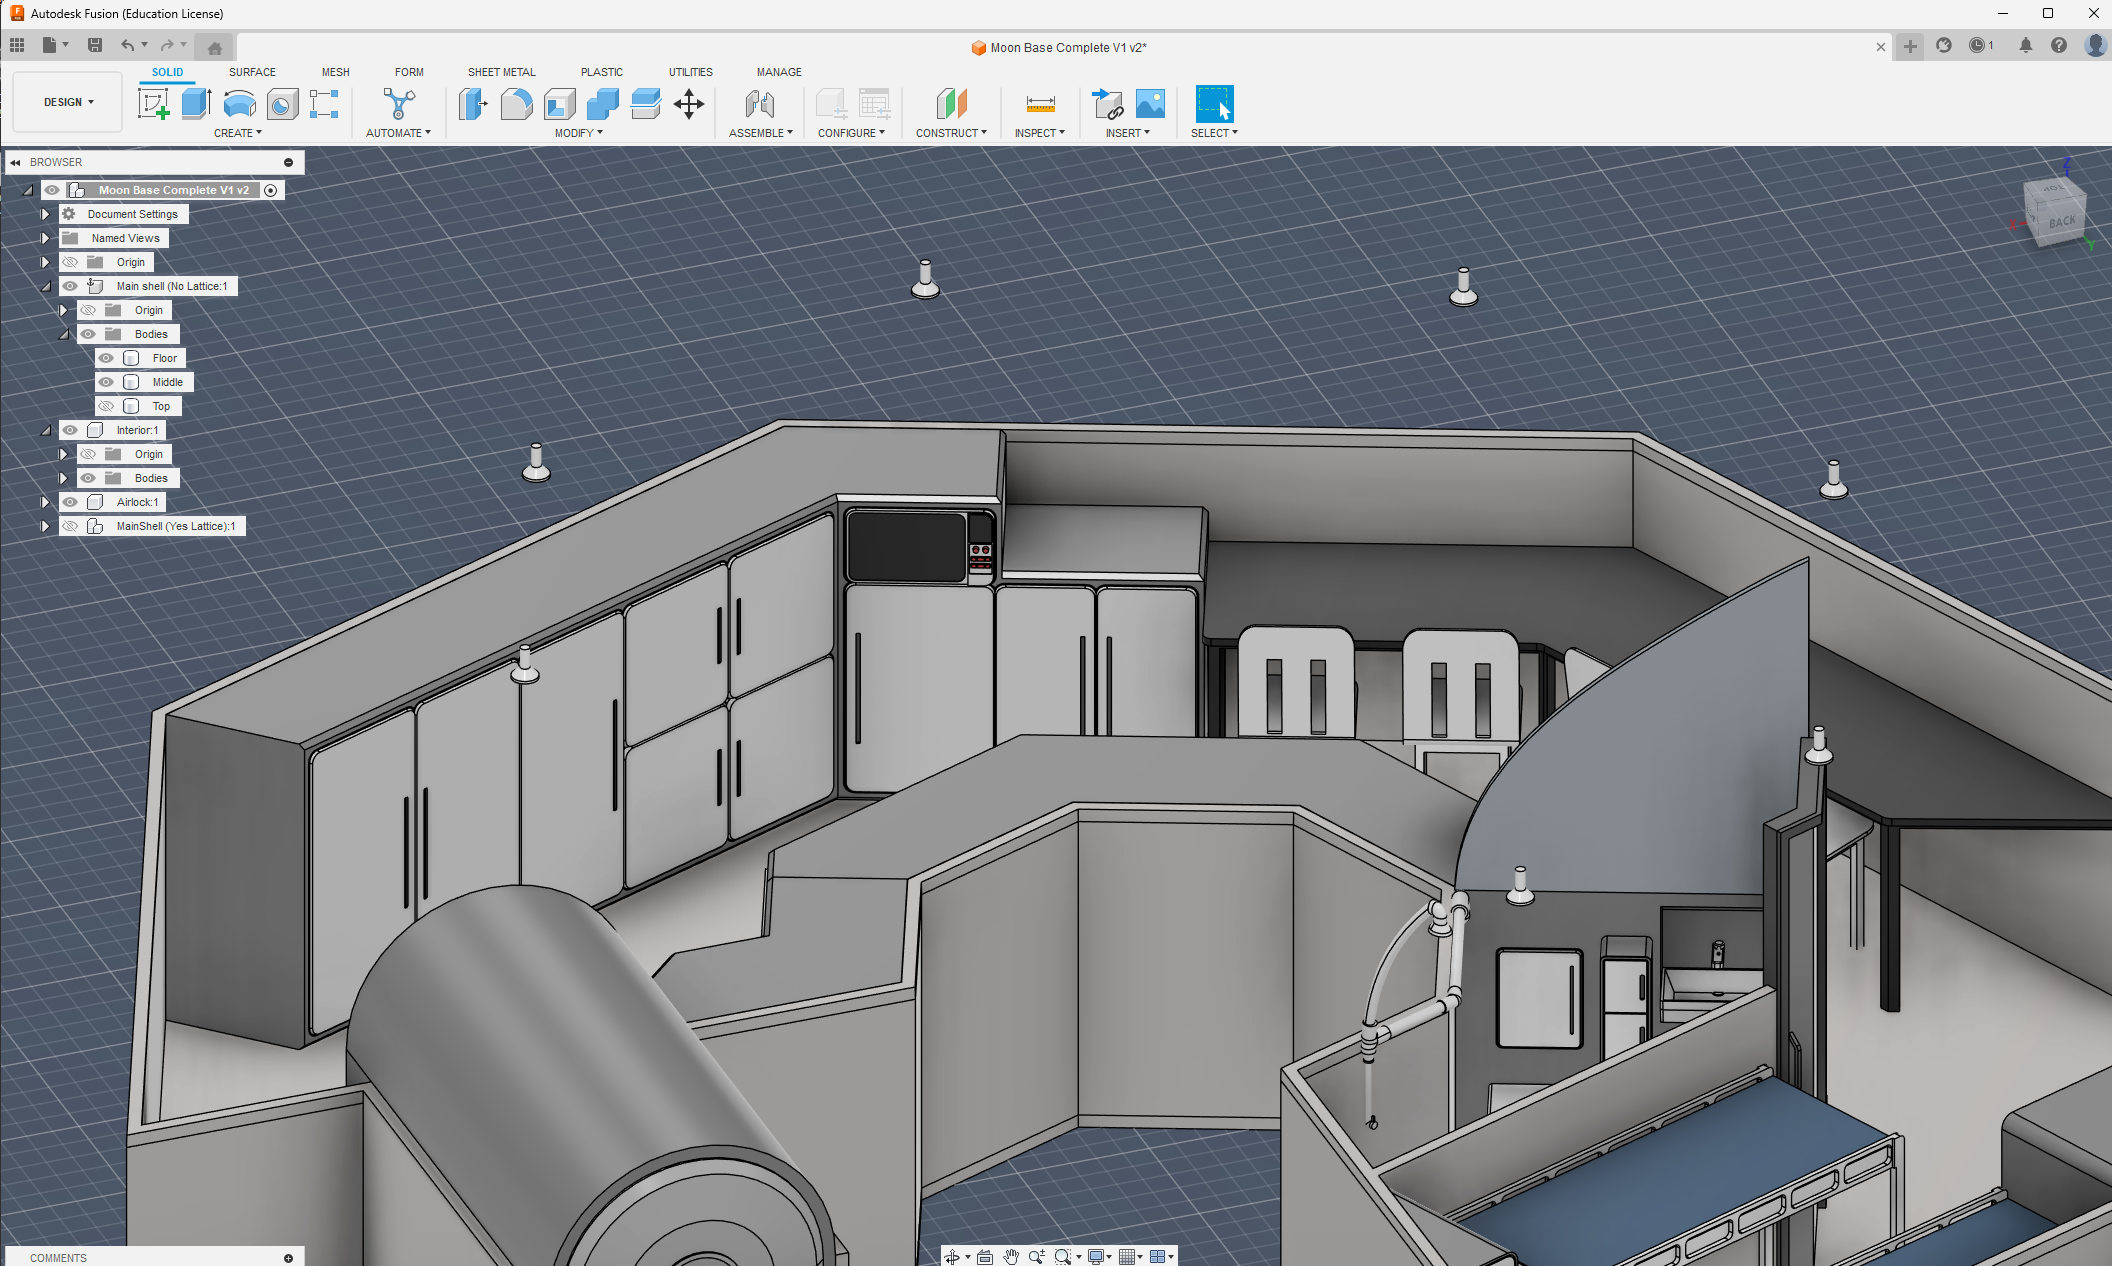Viewport: 2112px width, 1266px height.
Task: Select the Move/Copy tool
Action: coord(689,104)
